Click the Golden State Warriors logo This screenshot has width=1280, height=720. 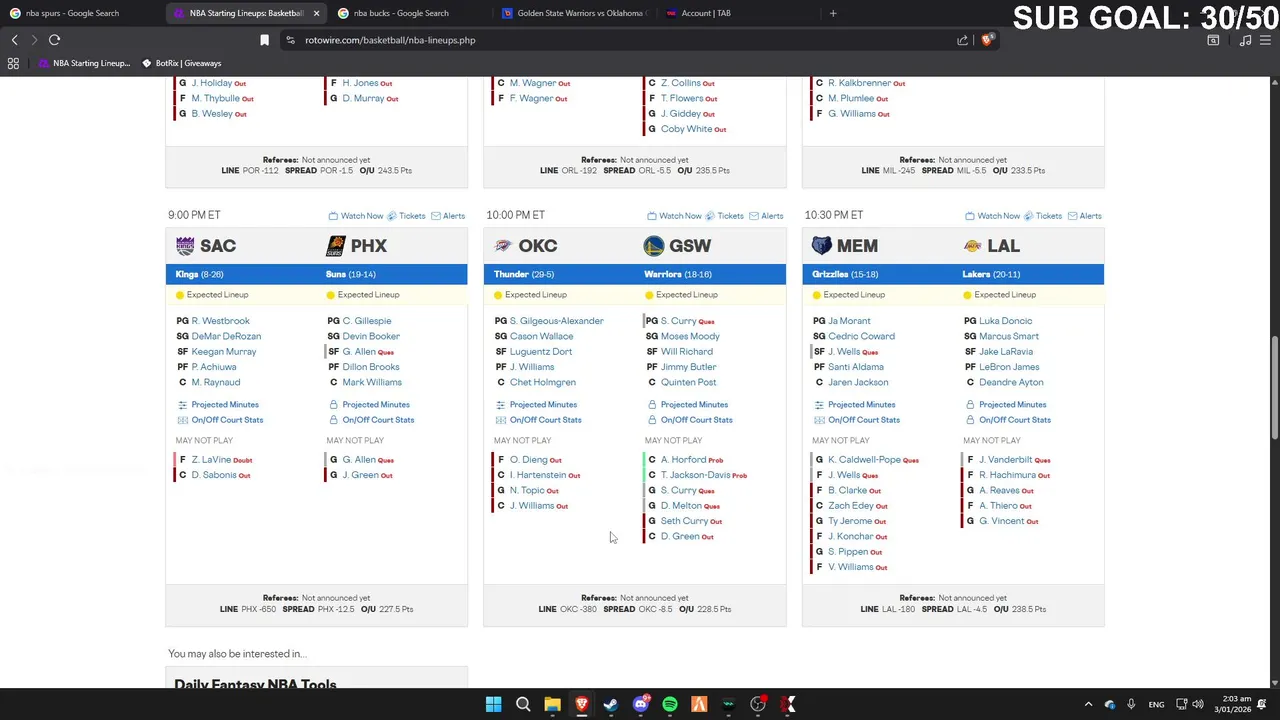click(654, 246)
